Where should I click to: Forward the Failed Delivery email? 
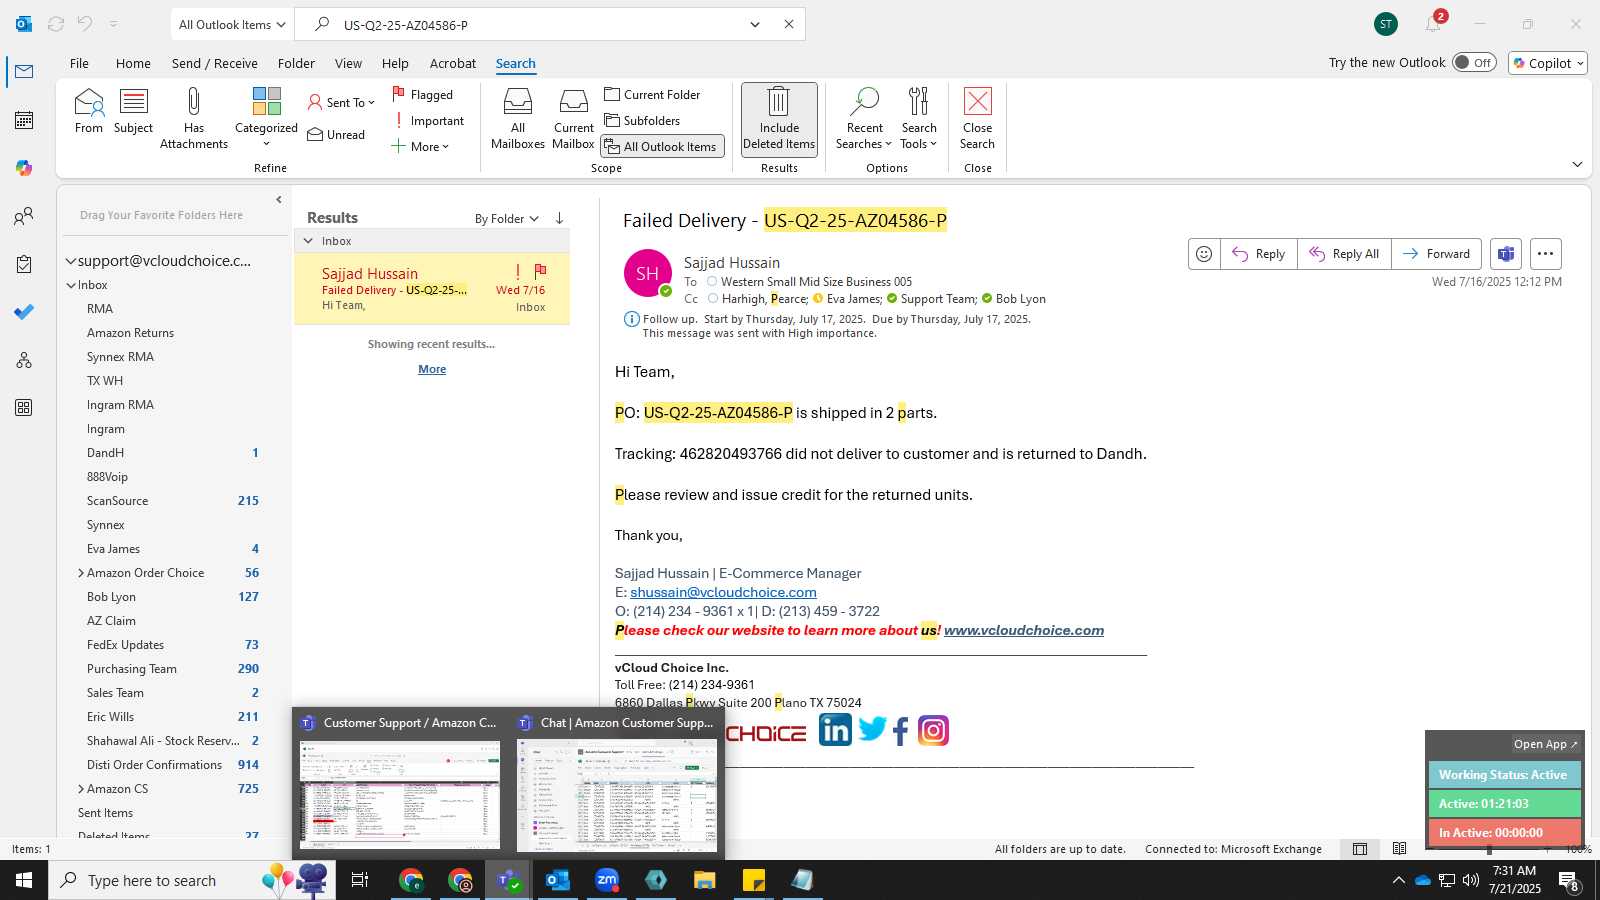(1436, 254)
